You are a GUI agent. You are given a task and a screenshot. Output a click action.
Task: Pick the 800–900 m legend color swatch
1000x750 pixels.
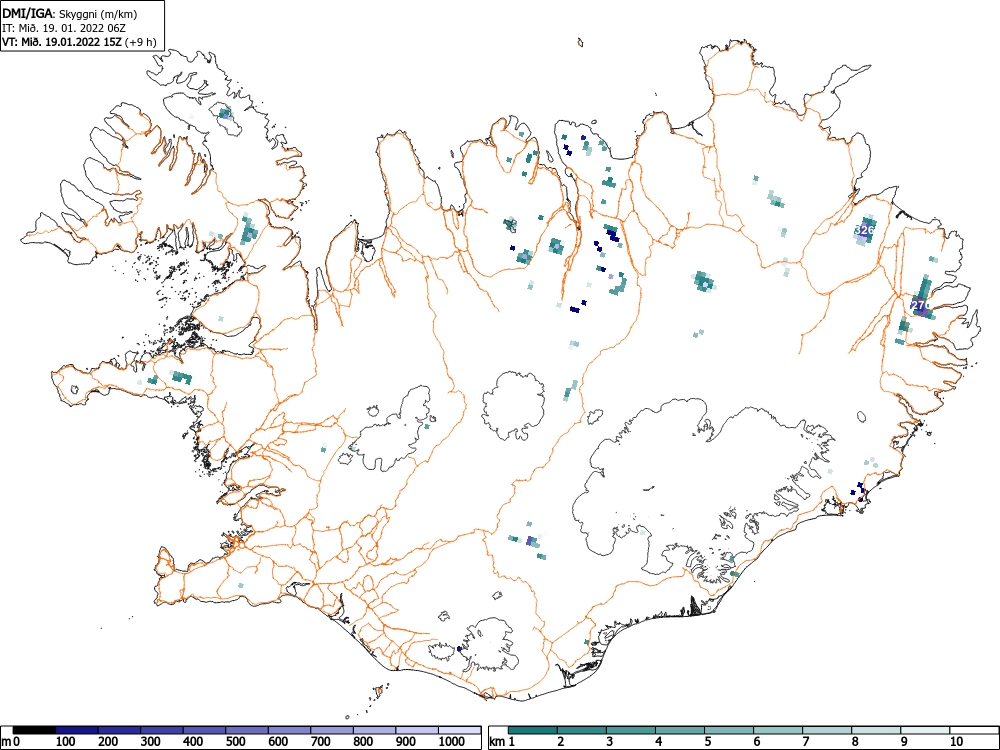pyautogui.click(x=374, y=730)
